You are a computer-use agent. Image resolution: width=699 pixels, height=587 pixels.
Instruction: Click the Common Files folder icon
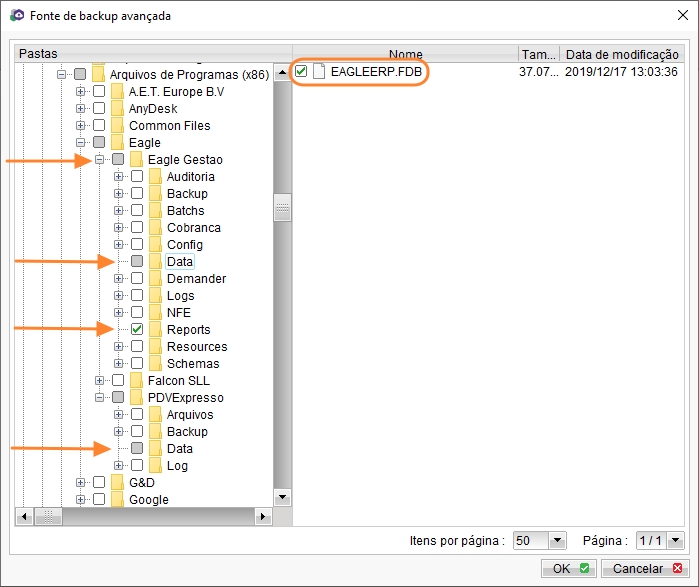(x=117, y=125)
